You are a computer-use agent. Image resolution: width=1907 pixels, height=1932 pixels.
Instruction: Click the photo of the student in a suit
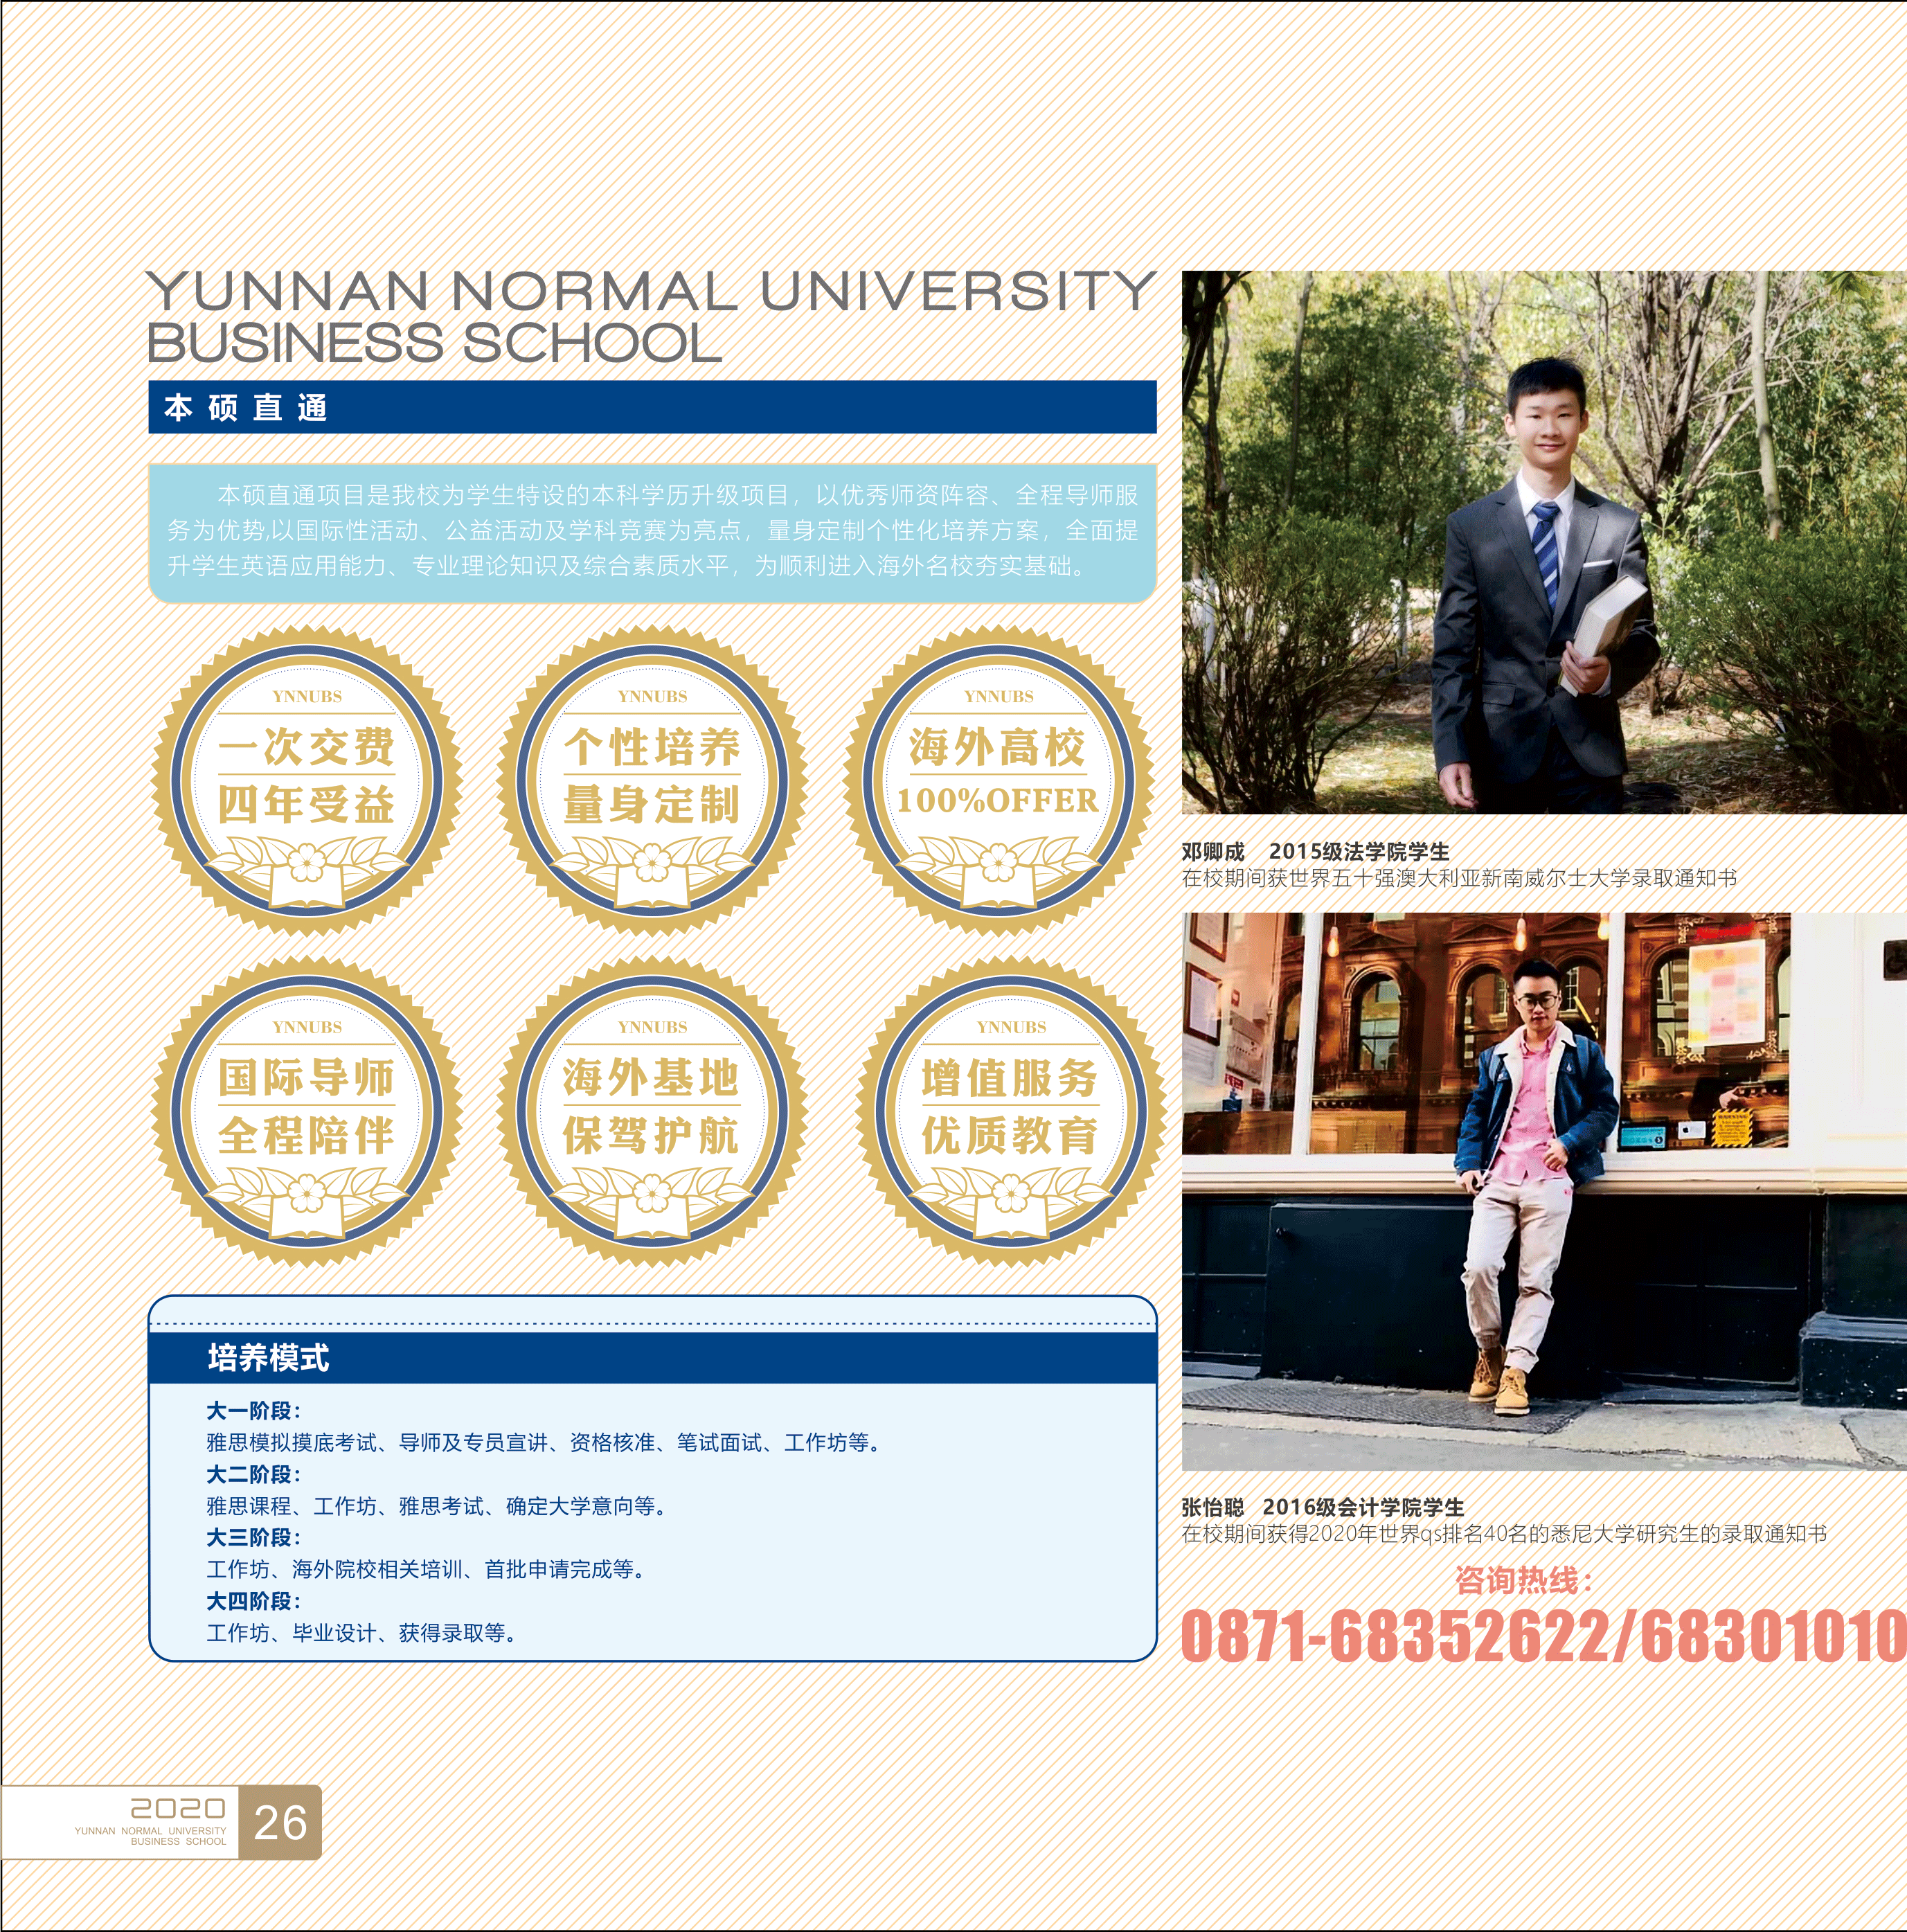coord(1543,541)
